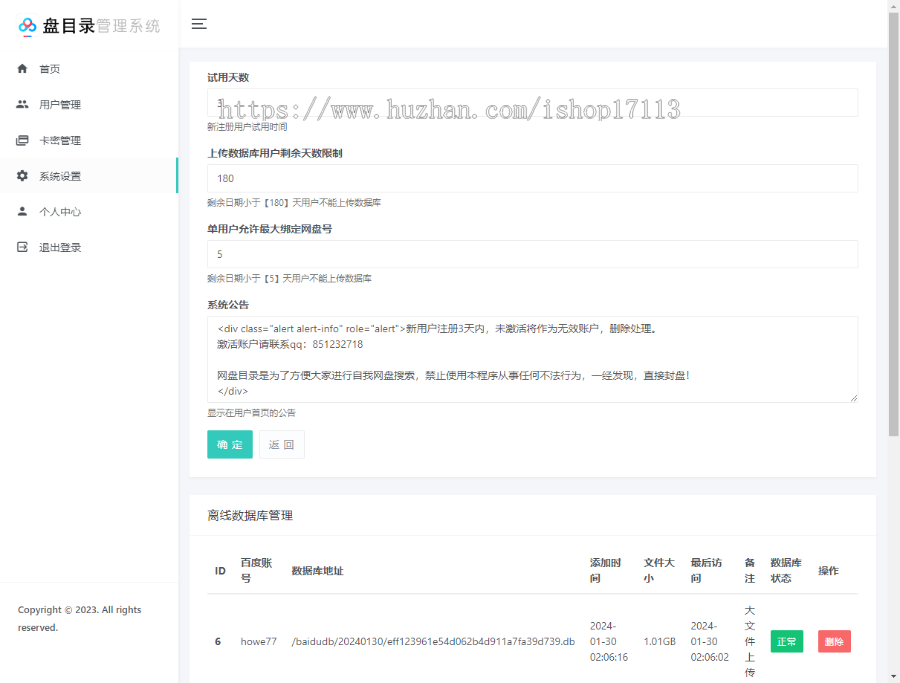Click the 添加时间 column header
The image size is (900, 683).
(605, 571)
